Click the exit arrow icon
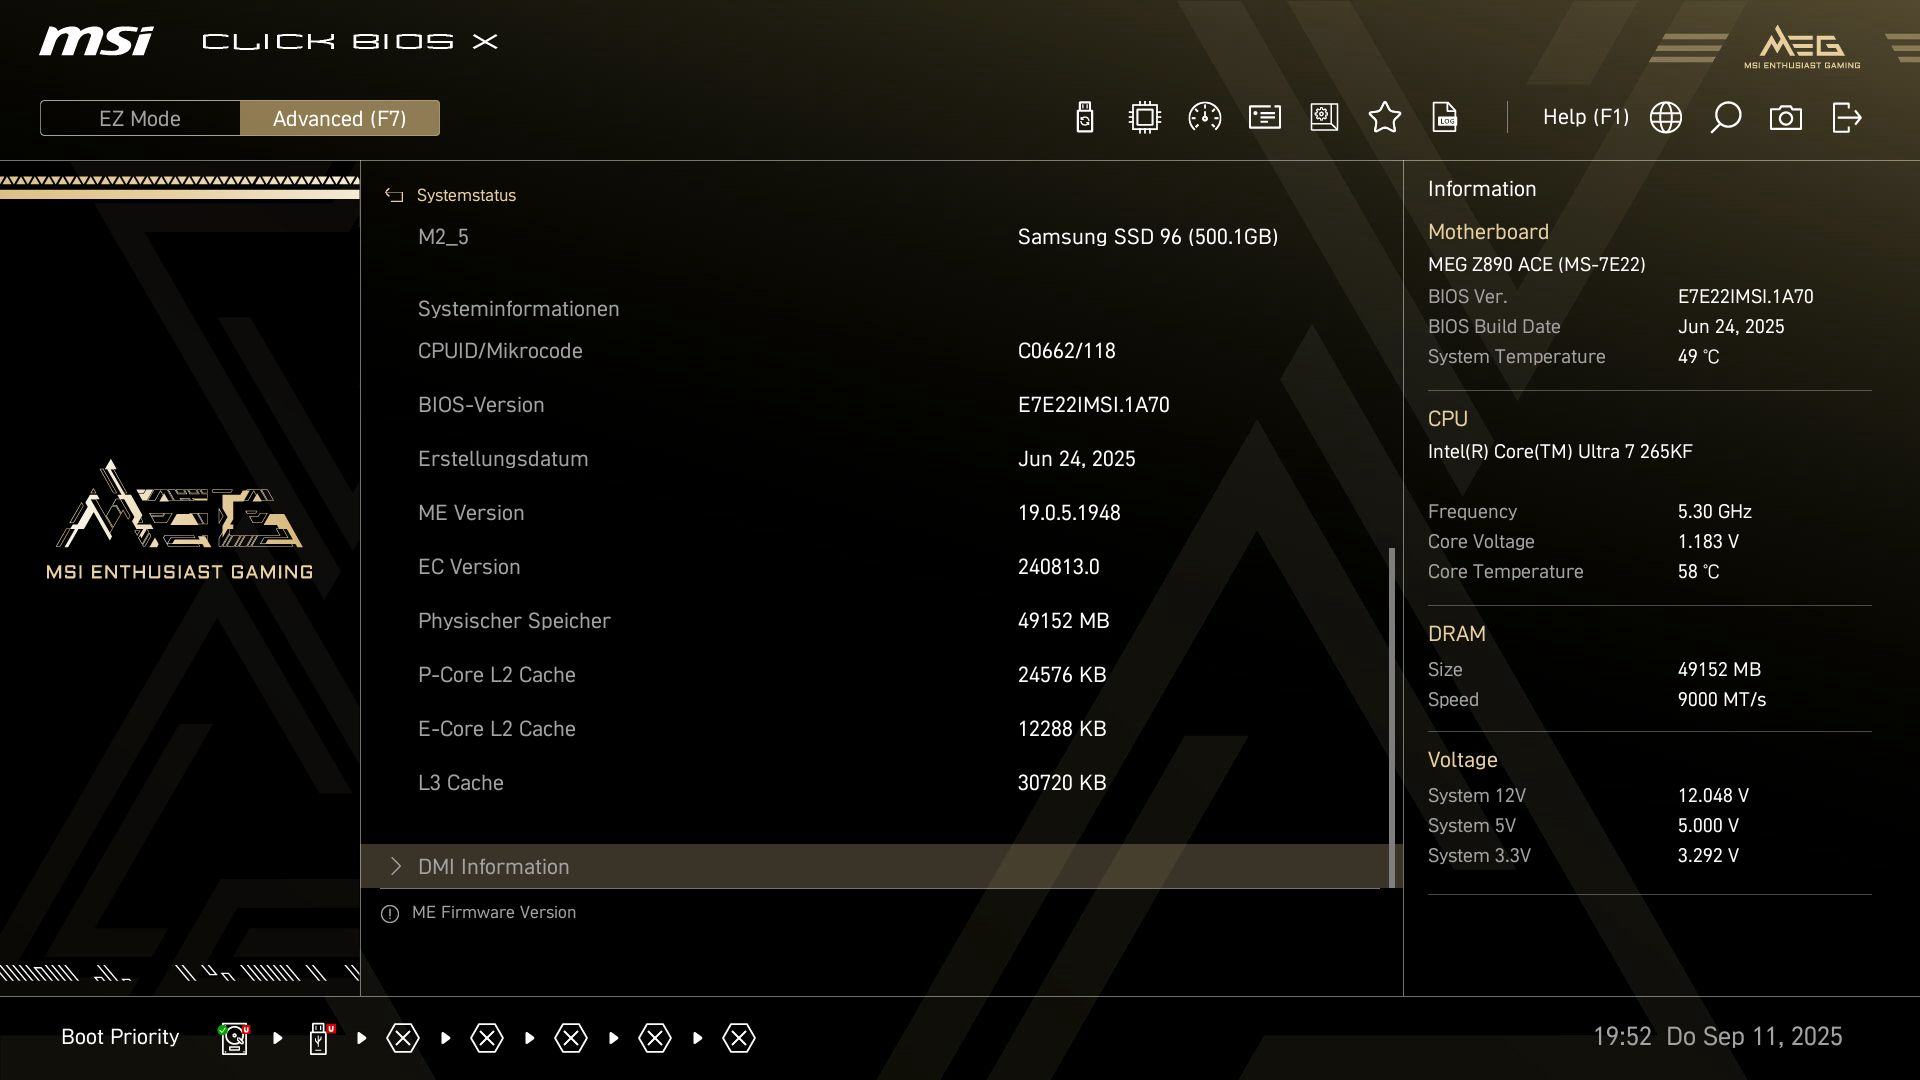The width and height of the screenshot is (1920, 1080). tap(1846, 118)
